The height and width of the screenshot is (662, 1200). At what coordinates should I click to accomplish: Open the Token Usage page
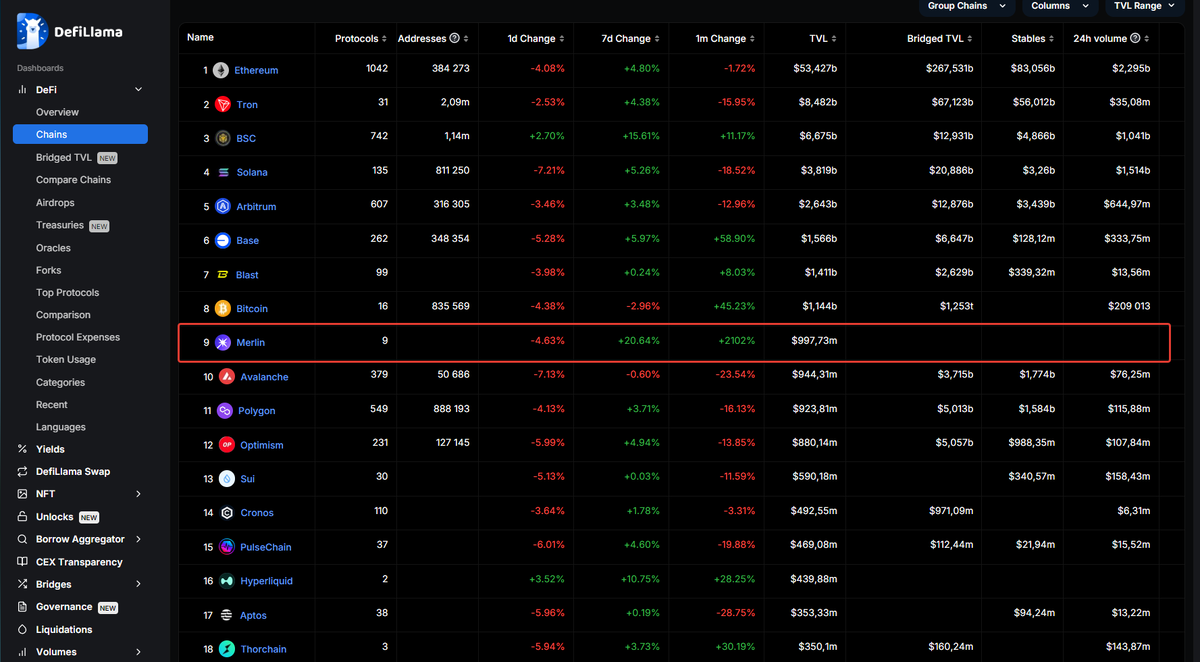click(66, 359)
